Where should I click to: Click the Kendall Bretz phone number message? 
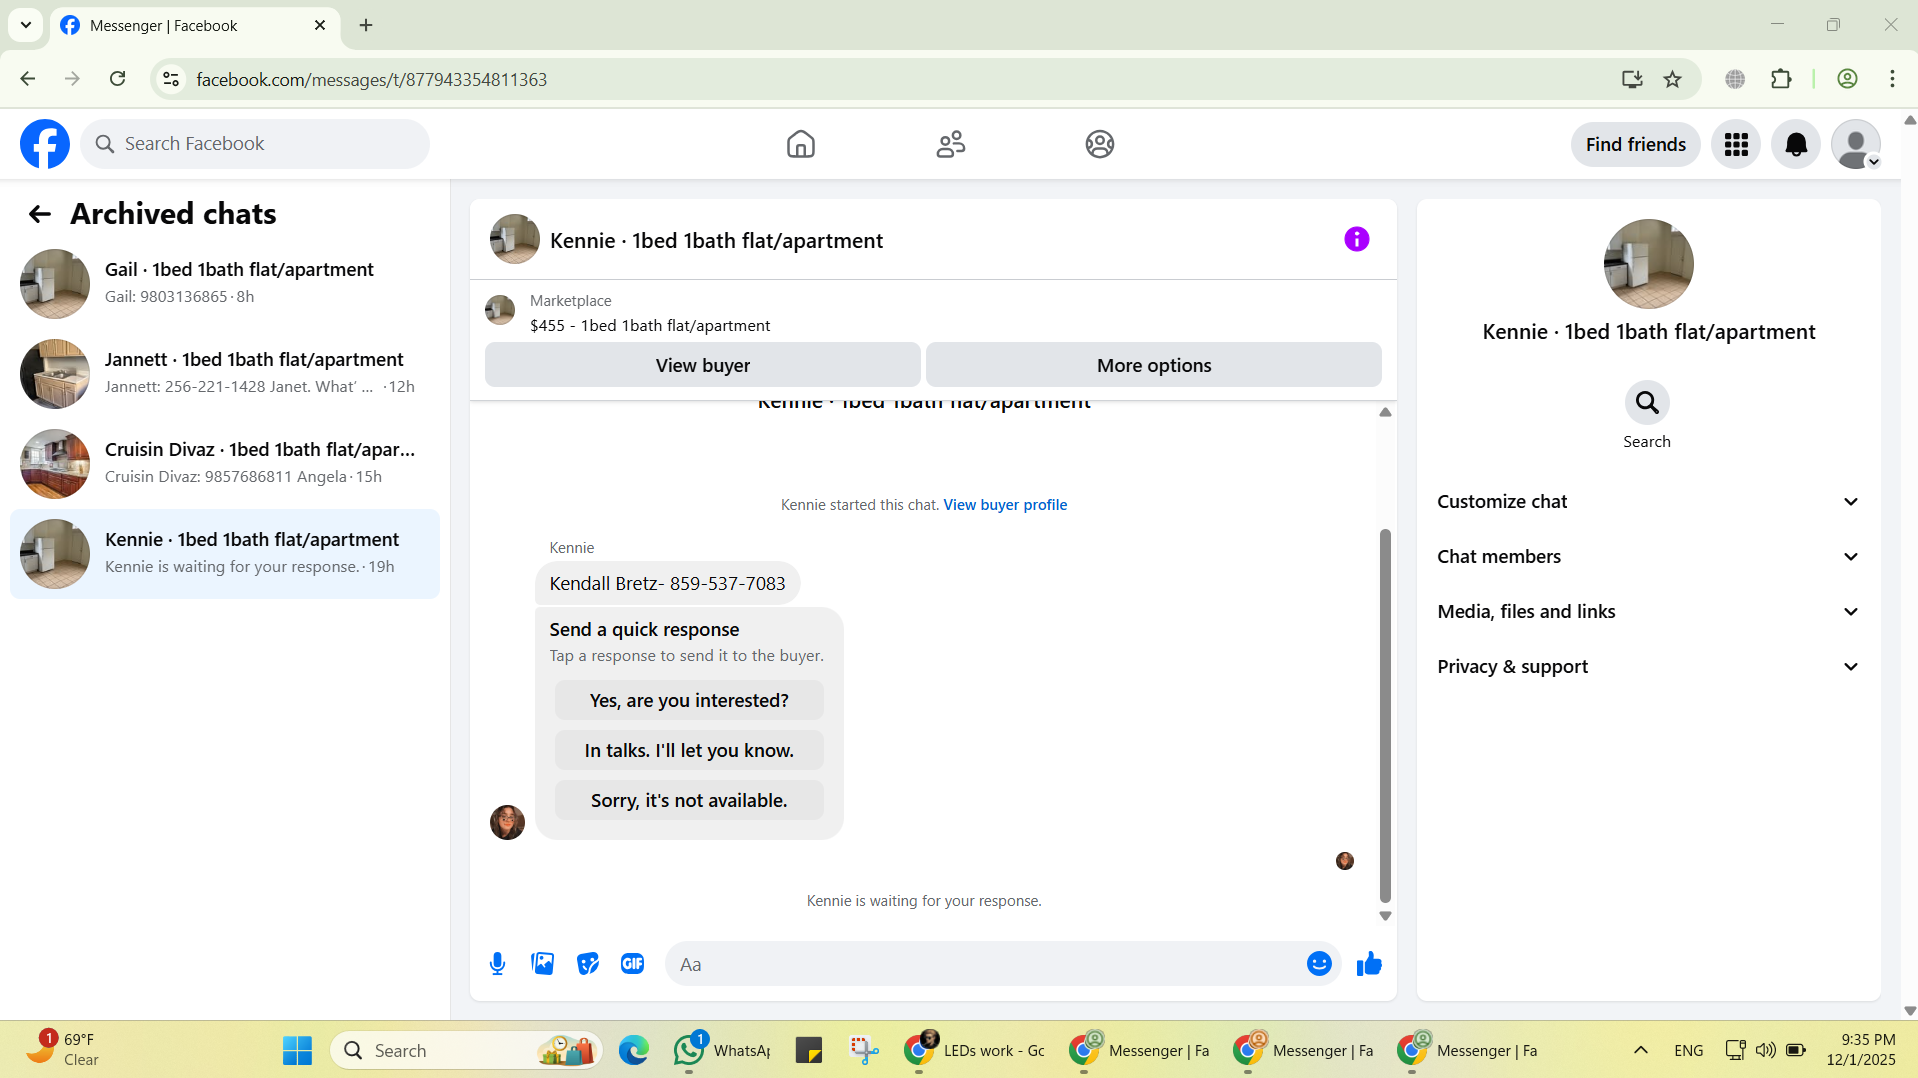[667, 583]
